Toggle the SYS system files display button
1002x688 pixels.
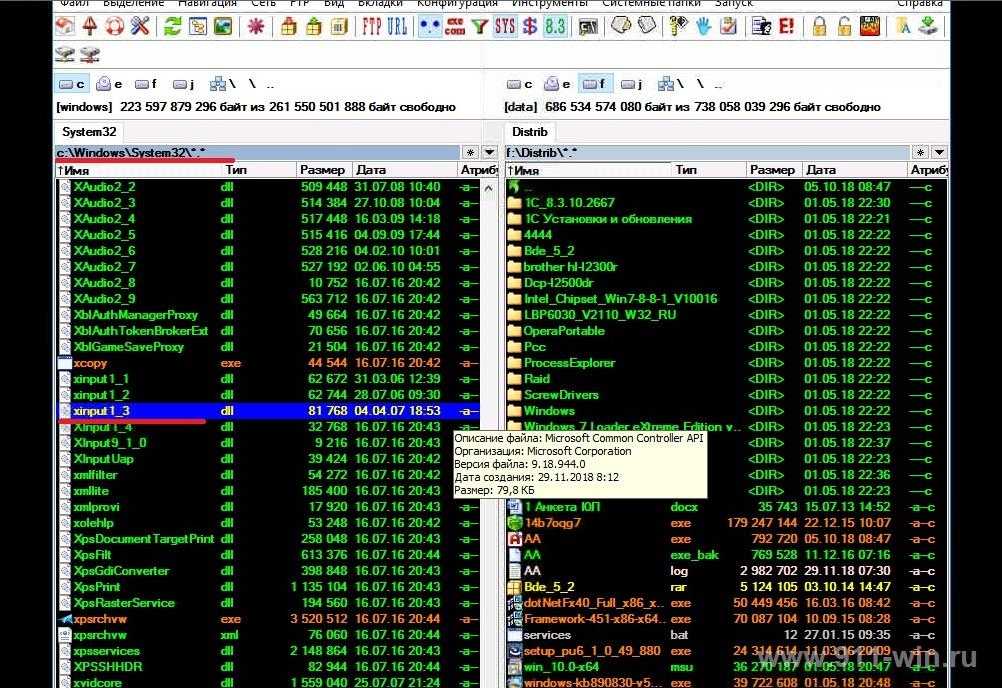click(505, 27)
